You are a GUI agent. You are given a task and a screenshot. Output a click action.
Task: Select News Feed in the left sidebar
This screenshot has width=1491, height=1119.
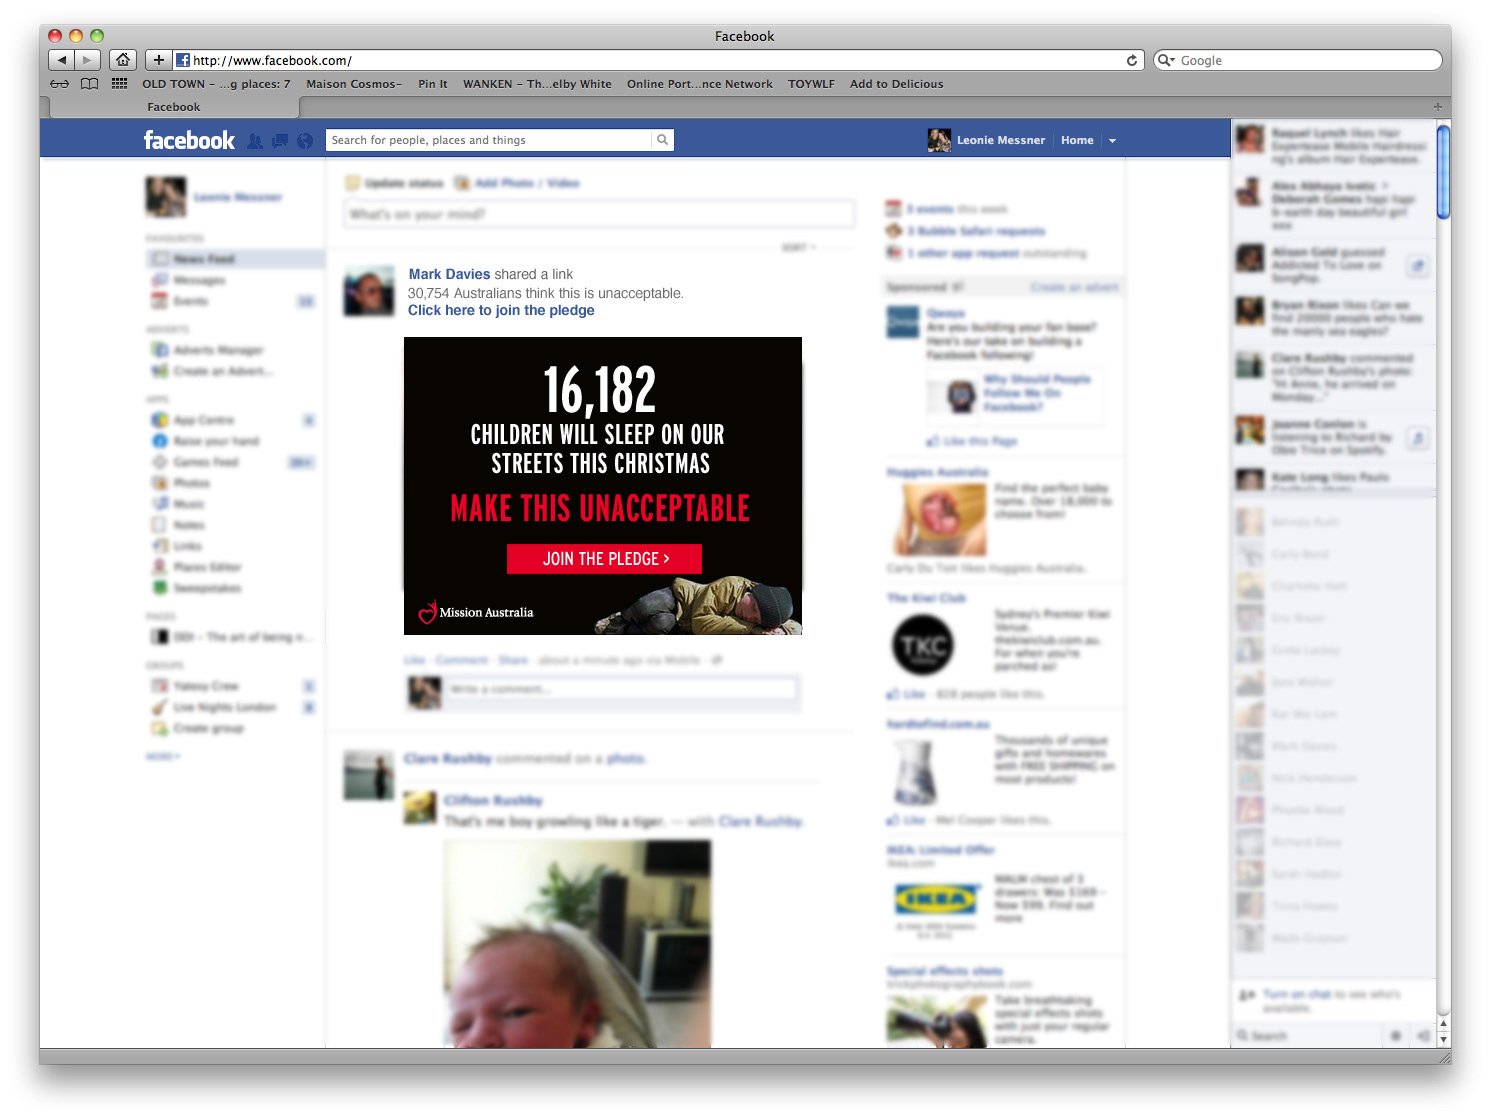(236, 259)
